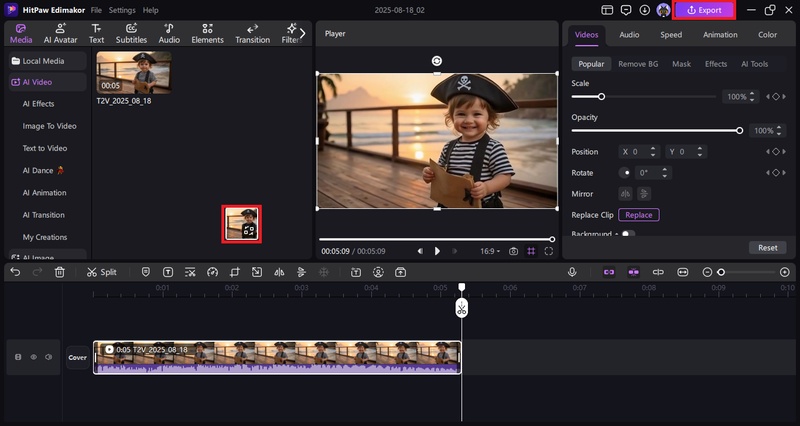Click the speed gauge icon in toolbar
800x426 pixels.
(212, 272)
